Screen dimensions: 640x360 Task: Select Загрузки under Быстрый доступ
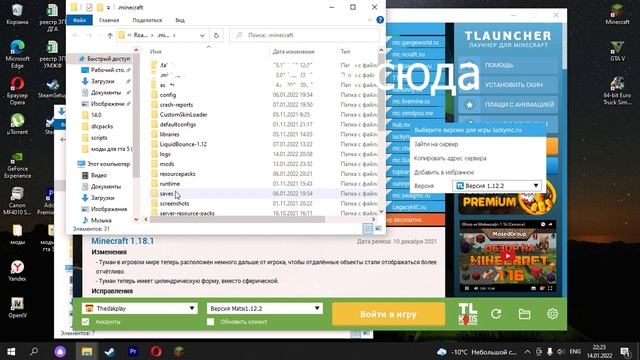[x=102, y=81]
